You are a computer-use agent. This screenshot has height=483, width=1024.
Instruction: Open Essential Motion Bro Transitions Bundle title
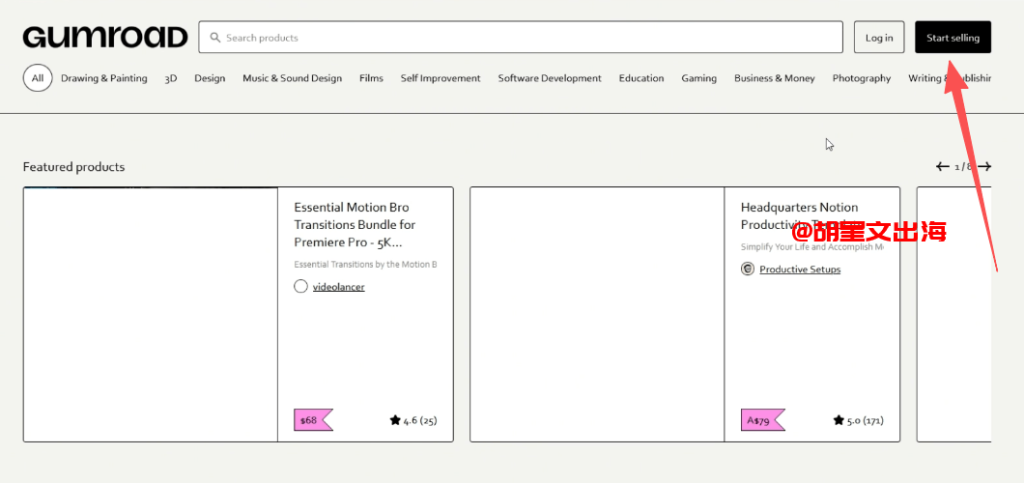[x=355, y=225]
